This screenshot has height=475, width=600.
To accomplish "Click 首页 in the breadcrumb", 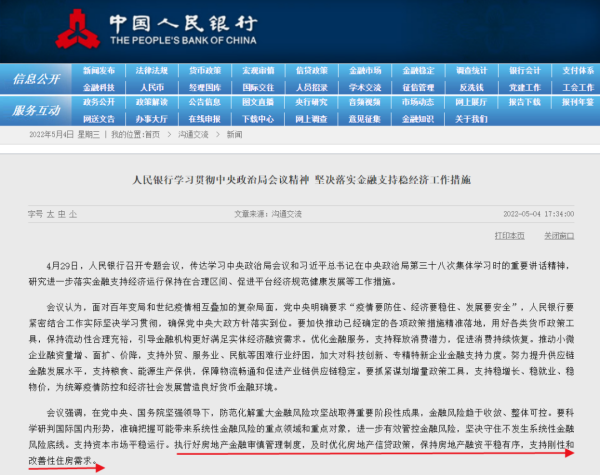I will click(x=152, y=133).
